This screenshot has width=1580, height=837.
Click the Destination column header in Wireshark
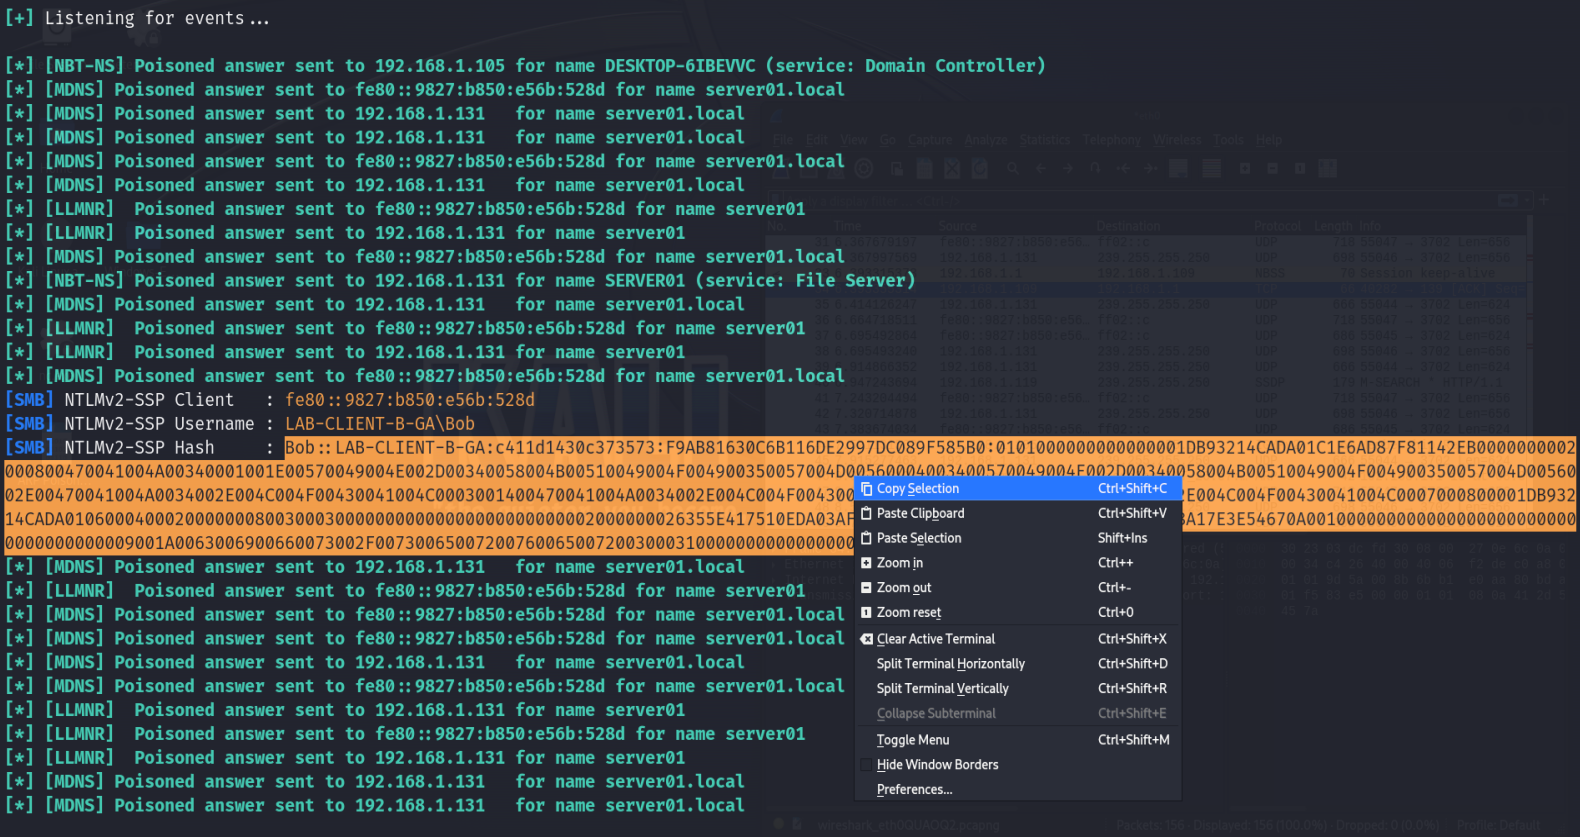tap(1128, 226)
